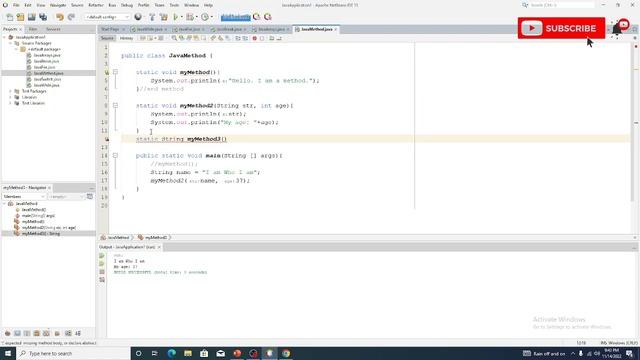The image size is (640, 360).
Task: Select JavaWhile.java in project tree
Action: [47, 85]
